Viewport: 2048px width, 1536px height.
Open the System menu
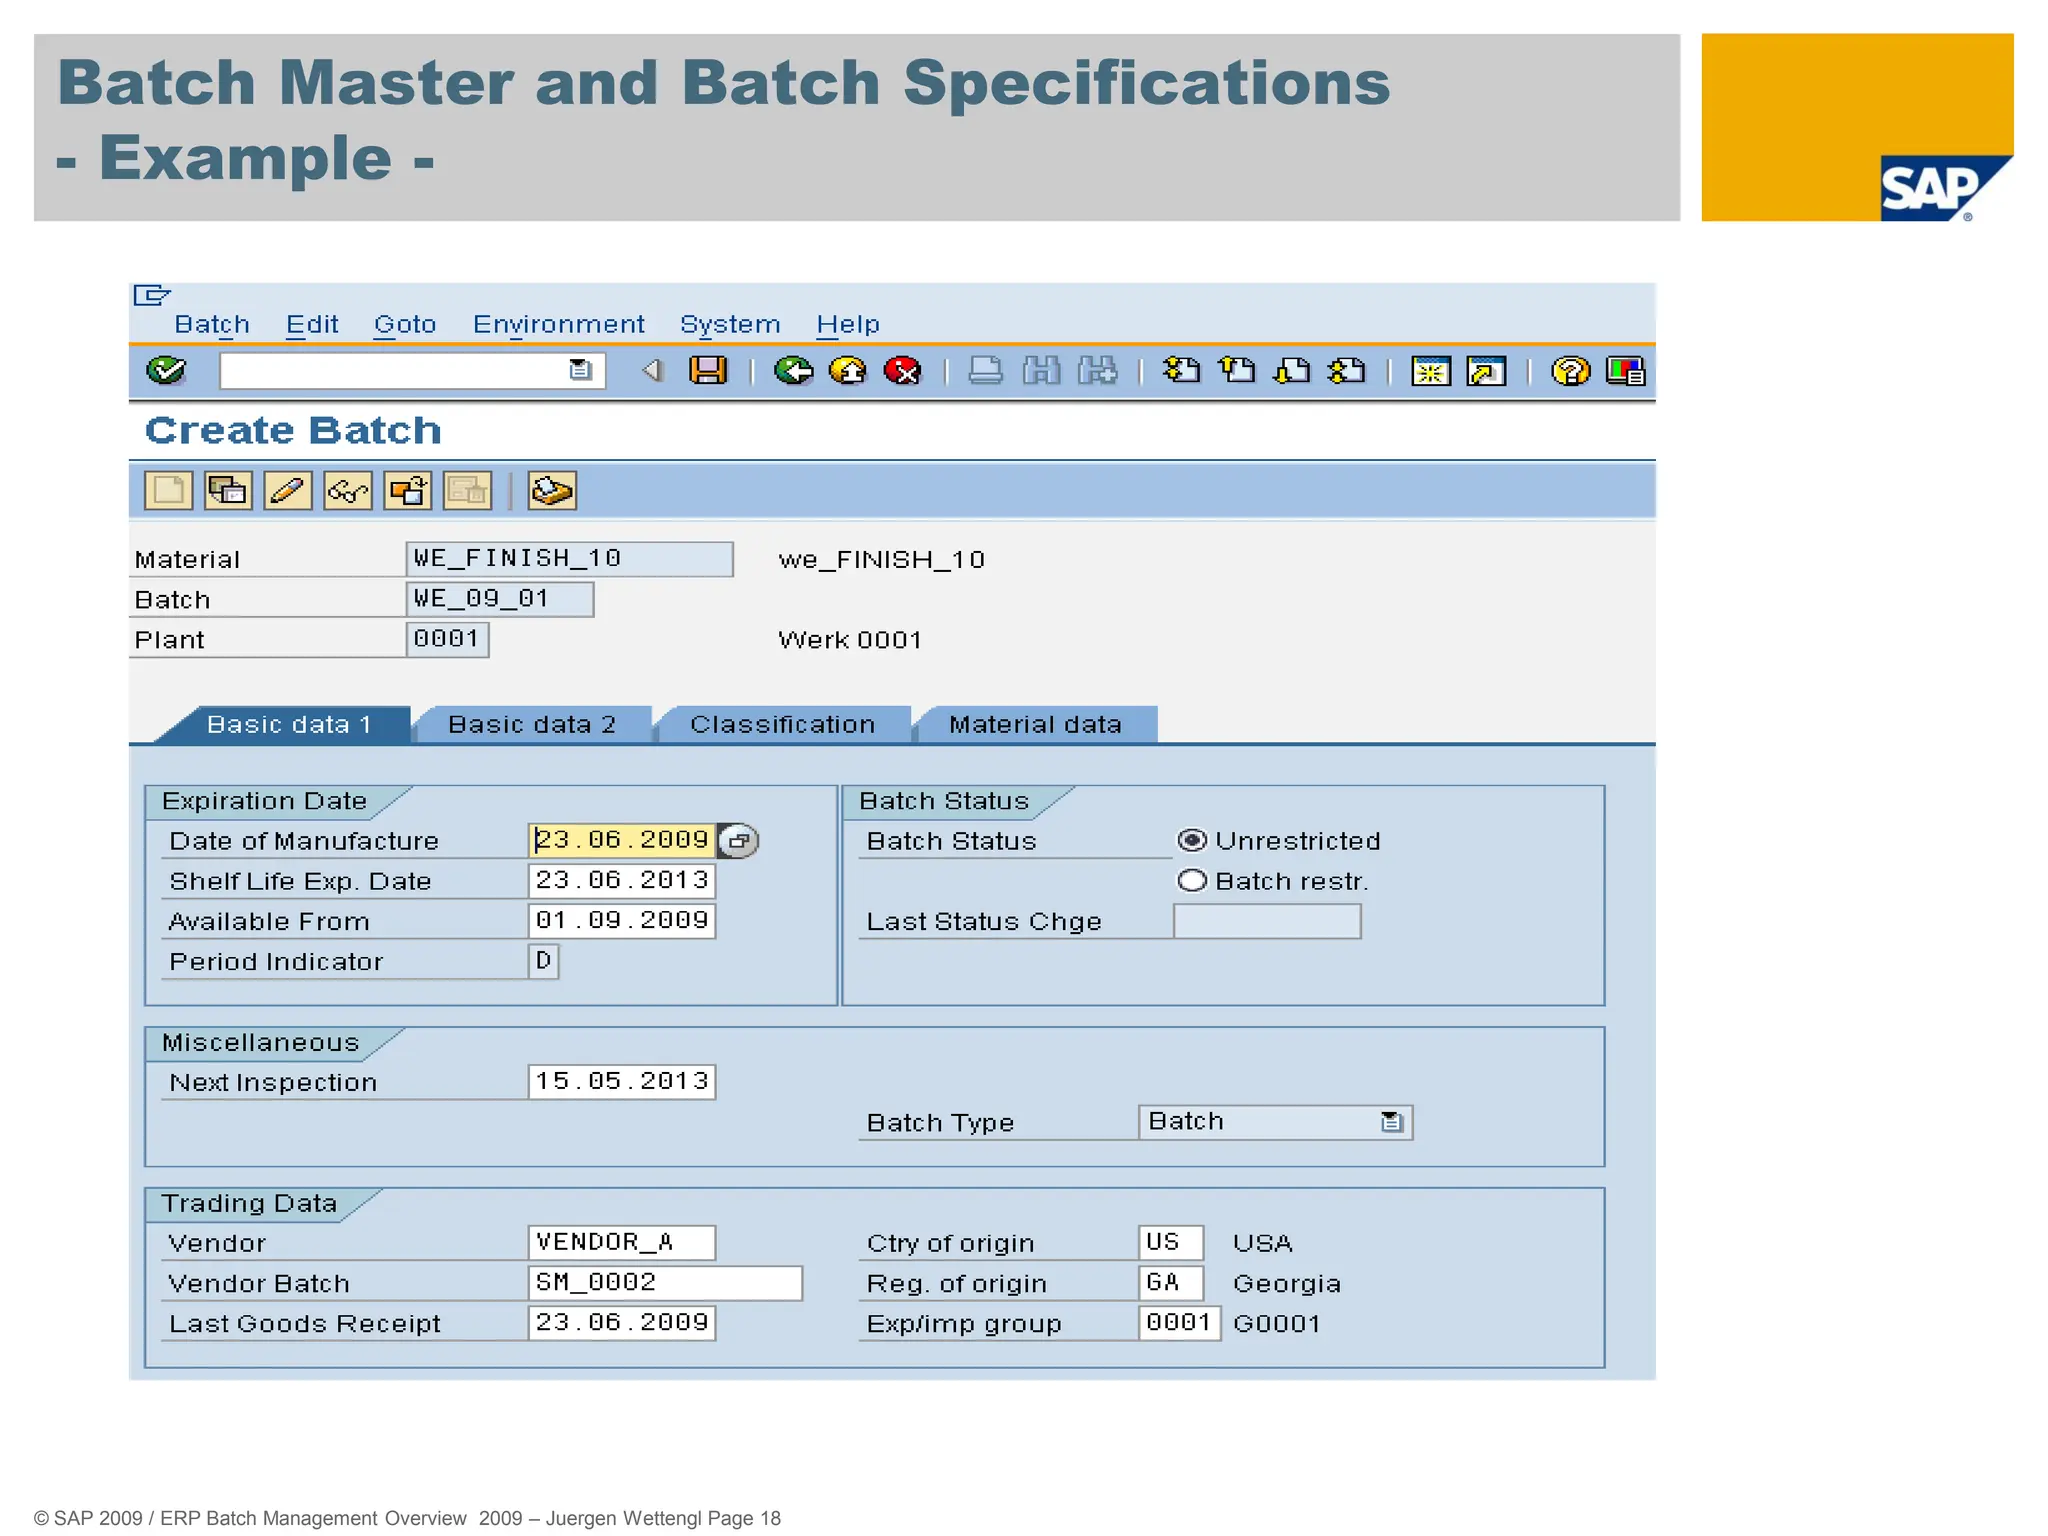click(730, 324)
